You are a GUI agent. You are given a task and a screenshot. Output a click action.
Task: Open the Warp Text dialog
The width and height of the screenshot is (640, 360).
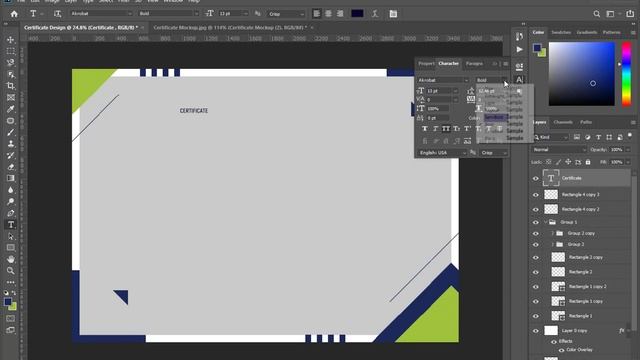tap(375, 14)
